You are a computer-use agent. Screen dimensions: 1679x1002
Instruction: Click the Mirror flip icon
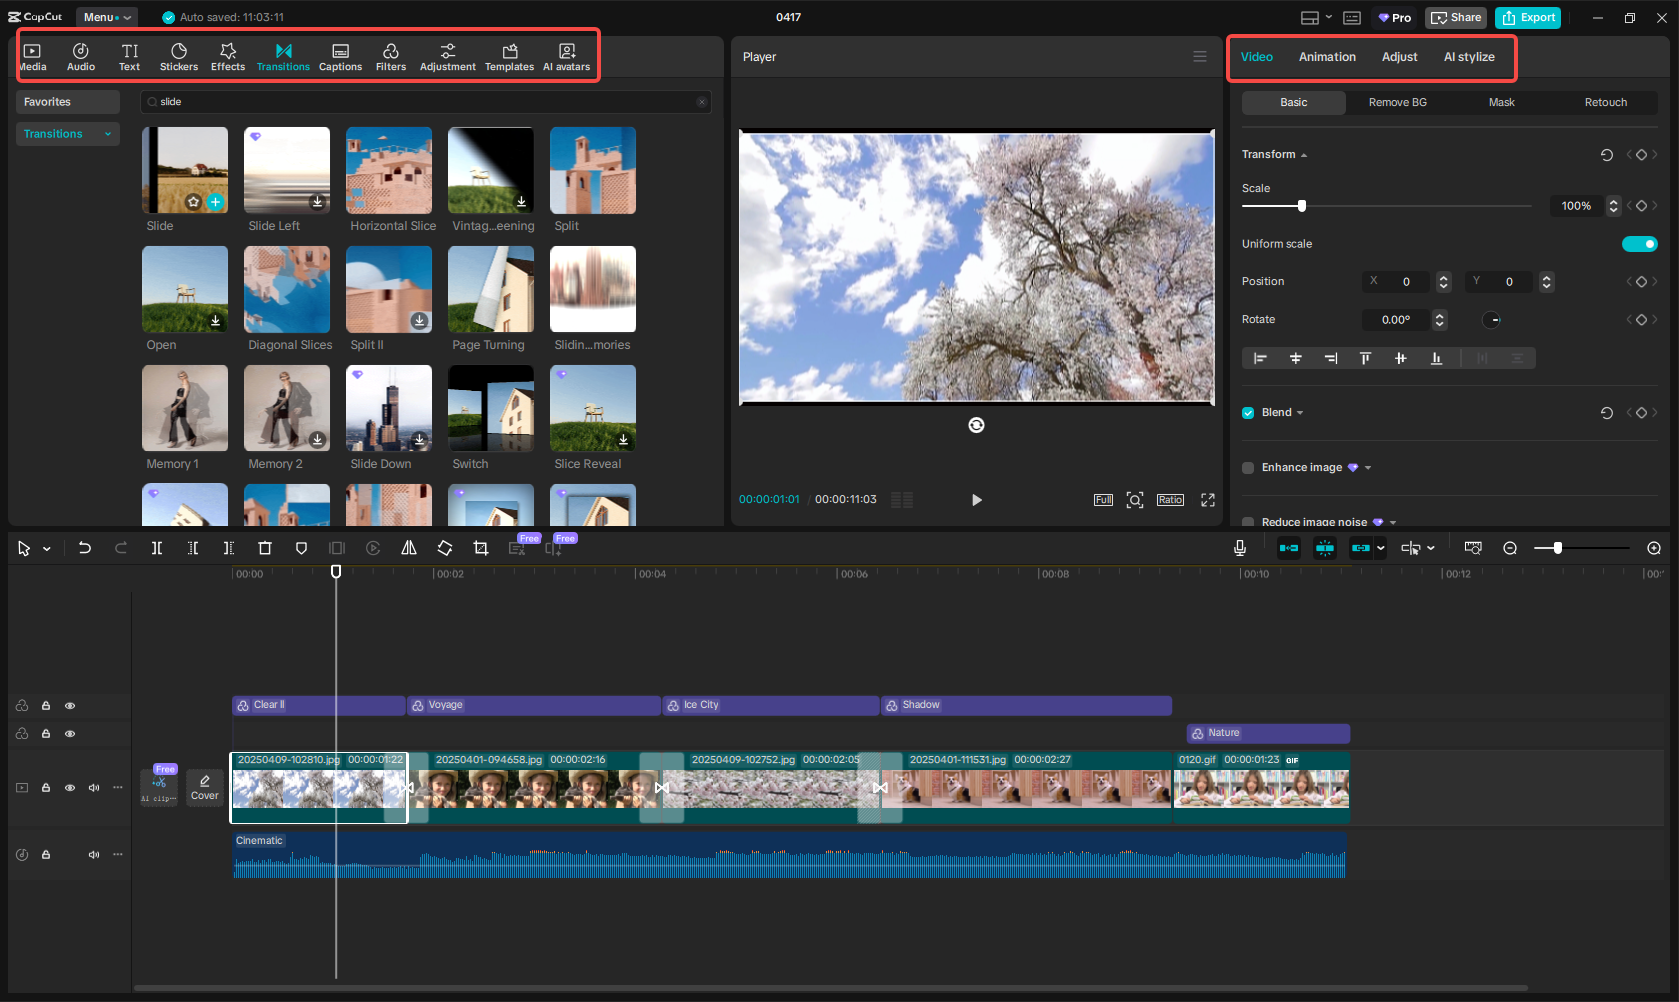(409, 548)
